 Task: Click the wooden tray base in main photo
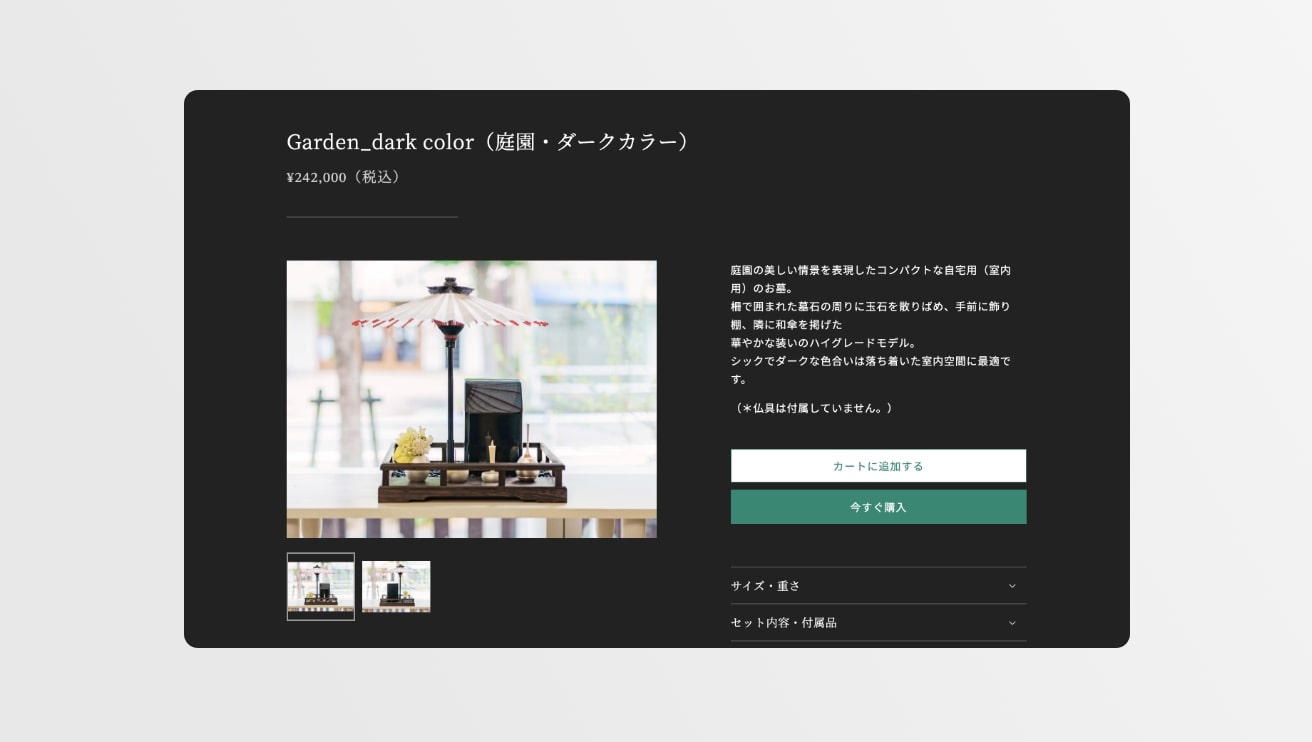click(472, 490)
